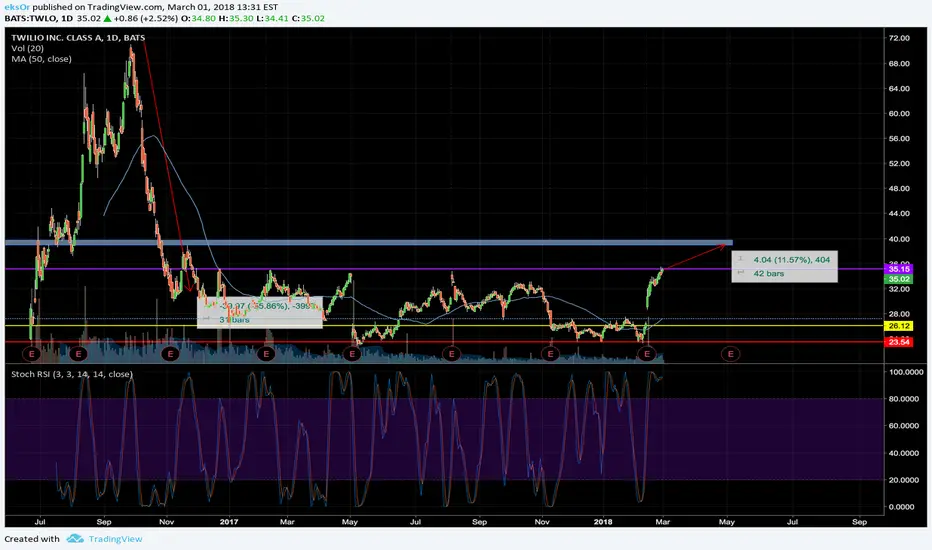Screen dimensions: 932x550
Task: Click the 2017 label on the time axis
Action: (229, 522)
